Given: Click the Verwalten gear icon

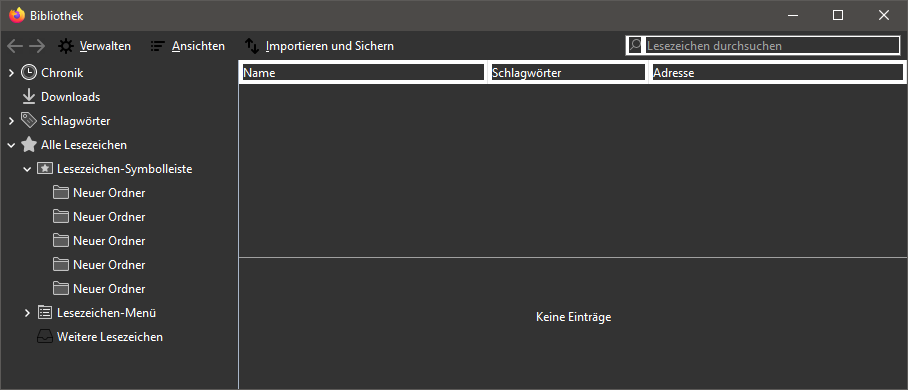Looking at the screenshot, I should click(x=66, y=46).
